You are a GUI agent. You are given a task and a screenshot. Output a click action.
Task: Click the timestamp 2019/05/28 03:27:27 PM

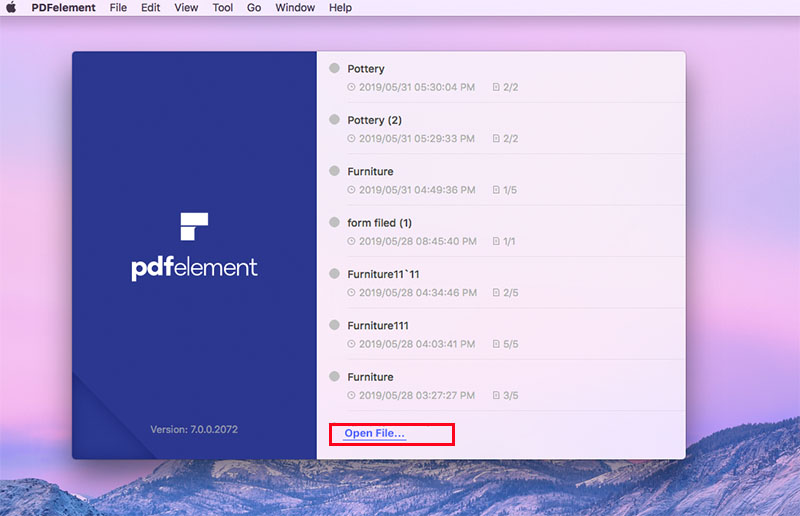(x=417, y=396)
